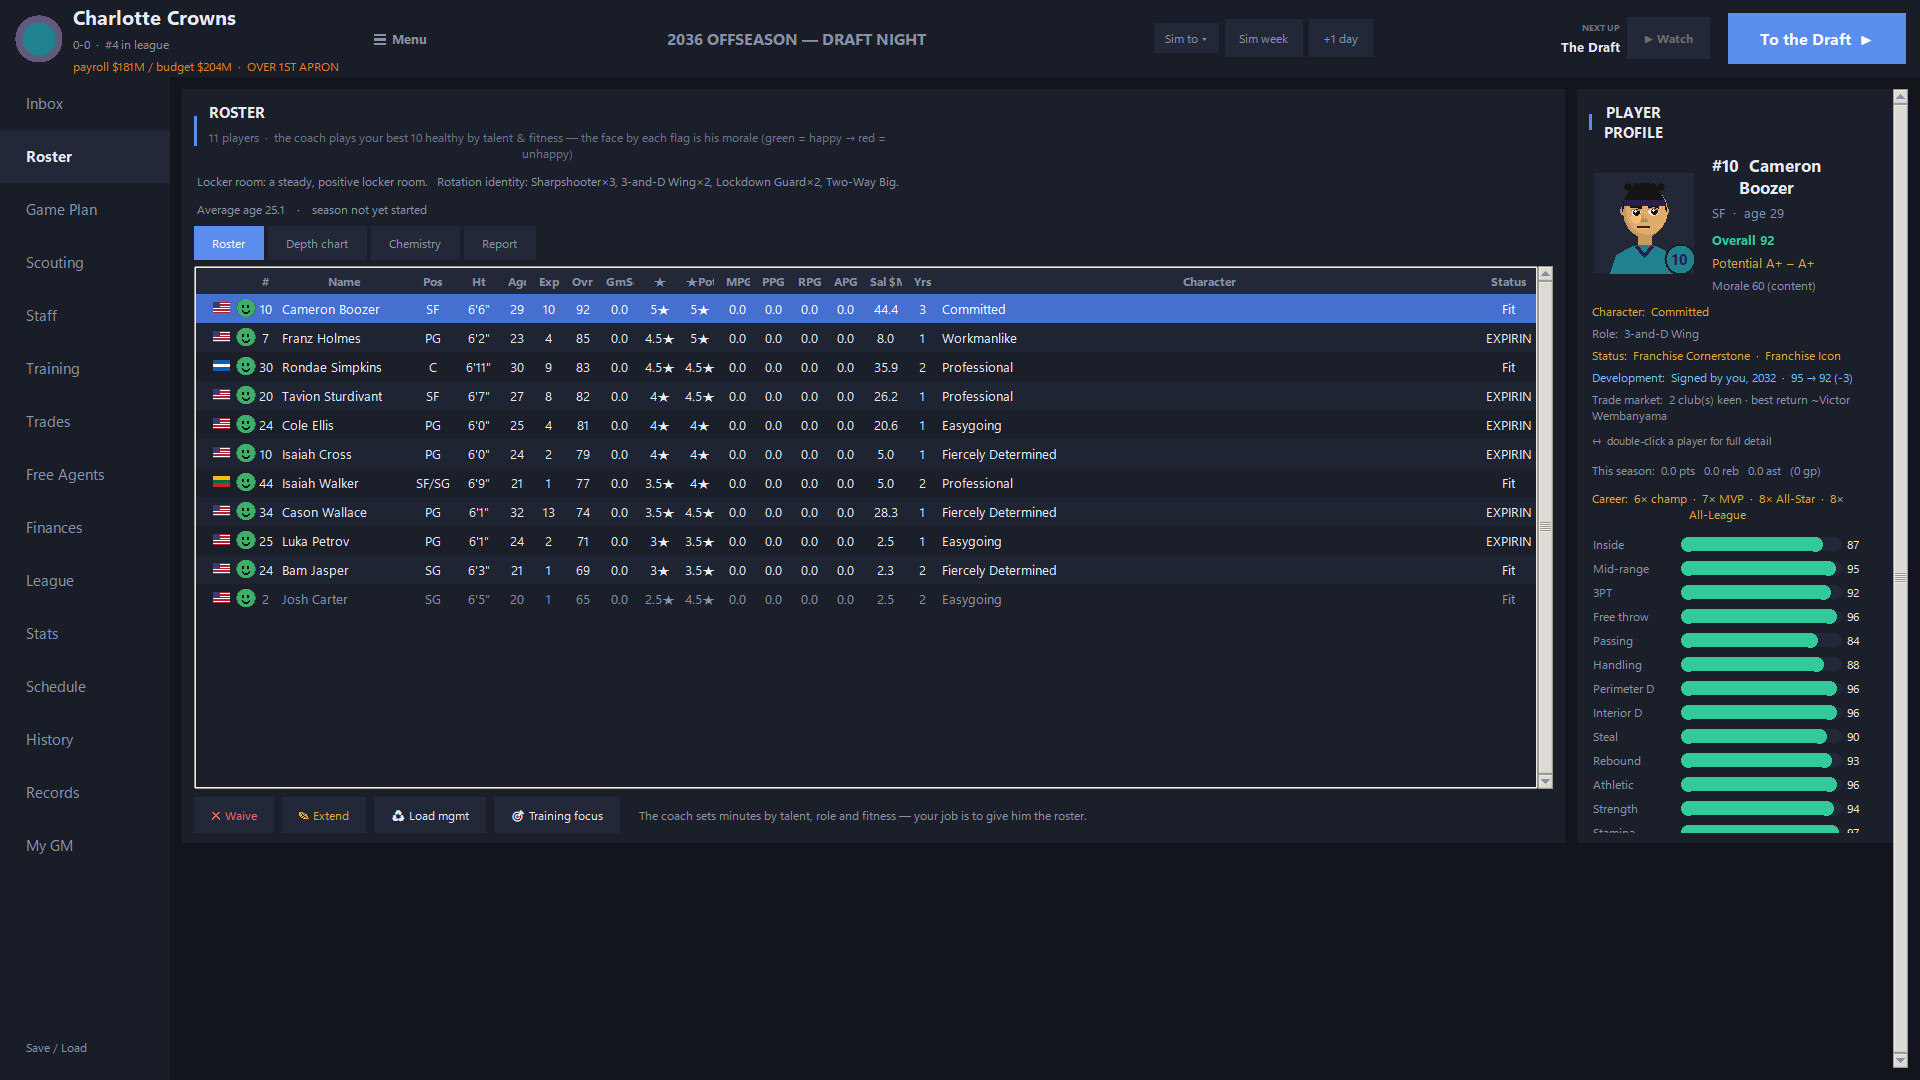Click Cameron Boozer's morale face icon
Image resolution: width=1920 pixels, height=1080 pixels.
246,309
